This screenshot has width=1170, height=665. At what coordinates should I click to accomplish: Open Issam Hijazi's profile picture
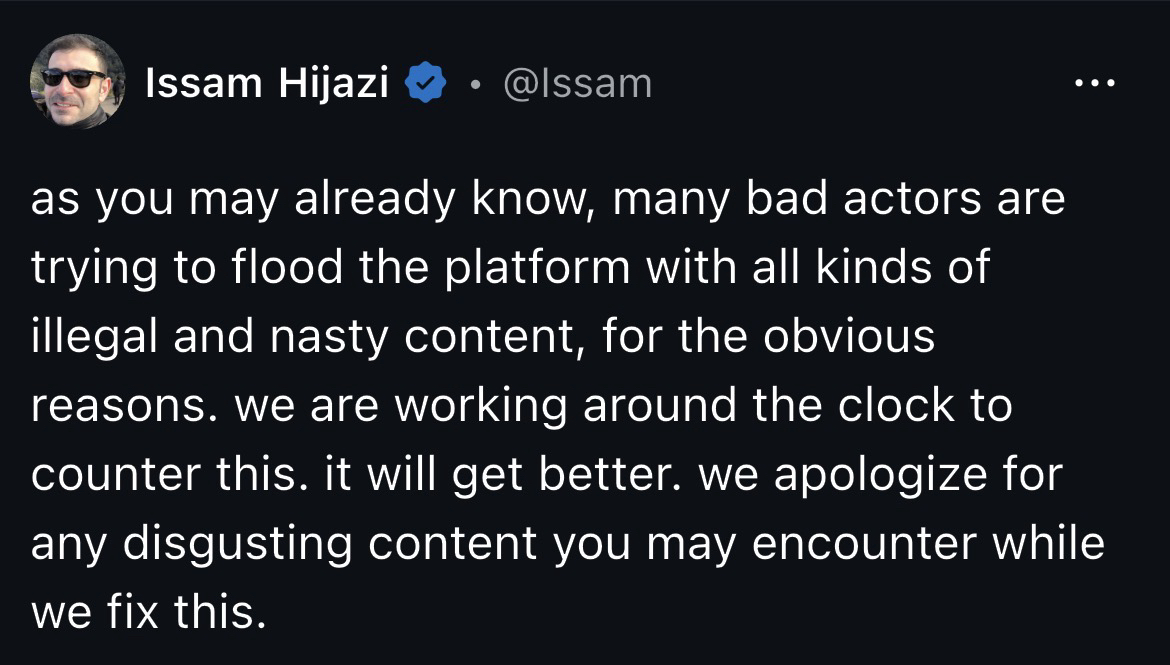pyautogui.click(x=78, y=82)
